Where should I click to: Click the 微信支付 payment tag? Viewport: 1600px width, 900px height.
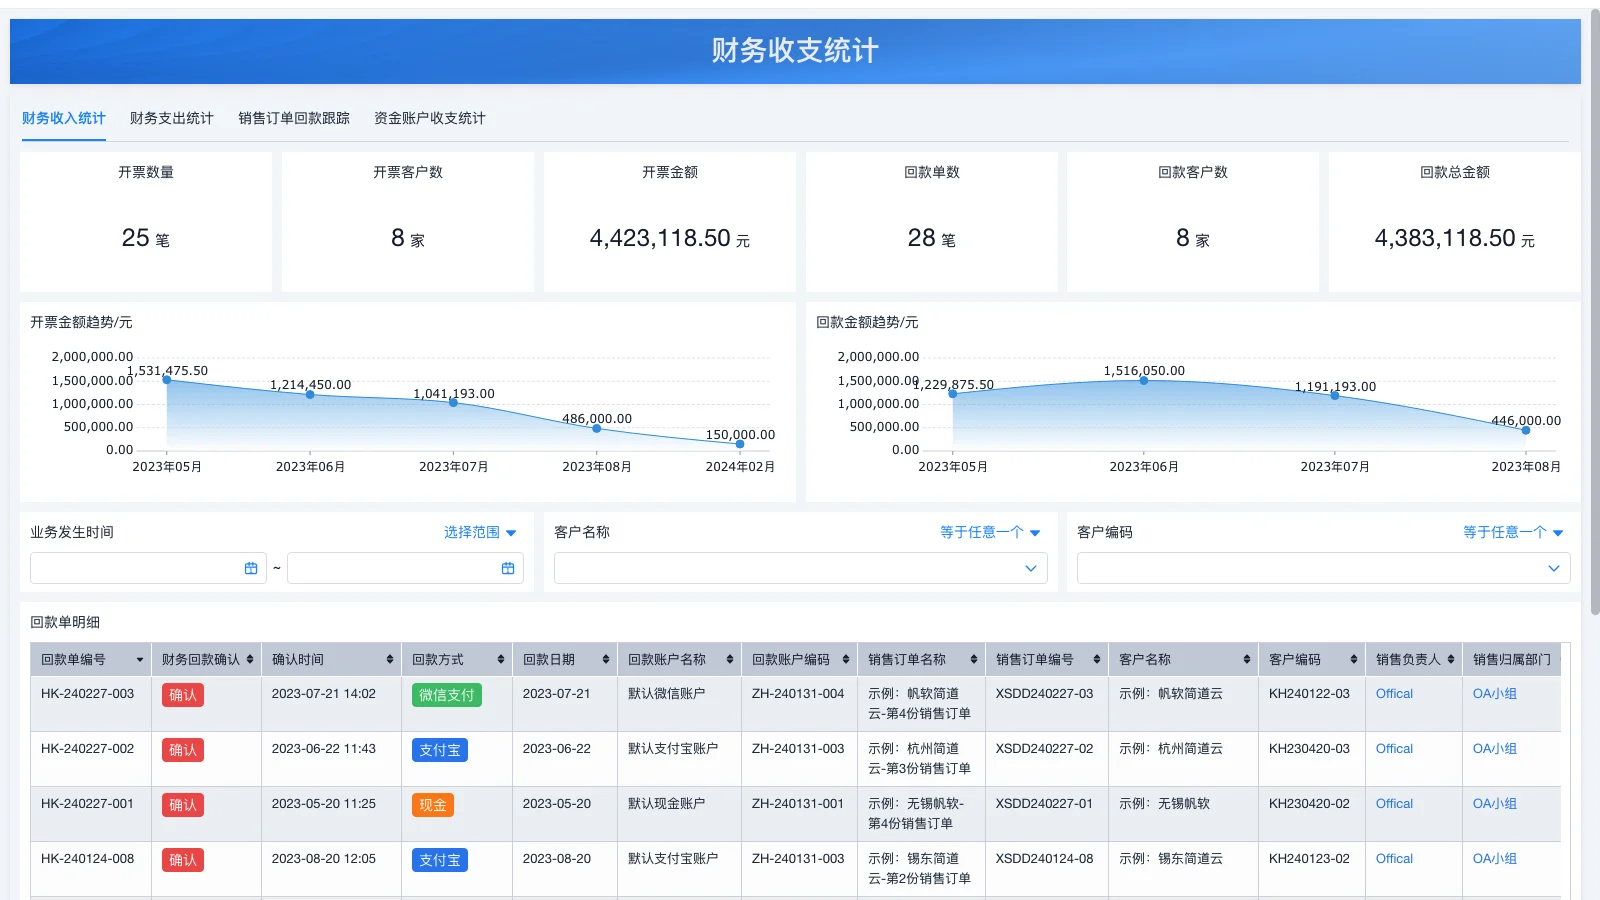click(446, 694)
